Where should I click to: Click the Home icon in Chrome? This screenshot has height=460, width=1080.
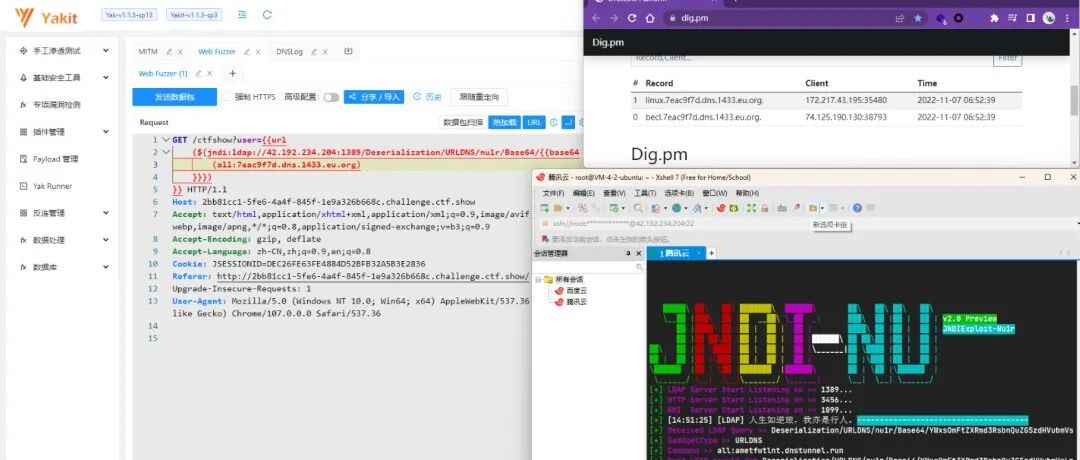point(650,19)
